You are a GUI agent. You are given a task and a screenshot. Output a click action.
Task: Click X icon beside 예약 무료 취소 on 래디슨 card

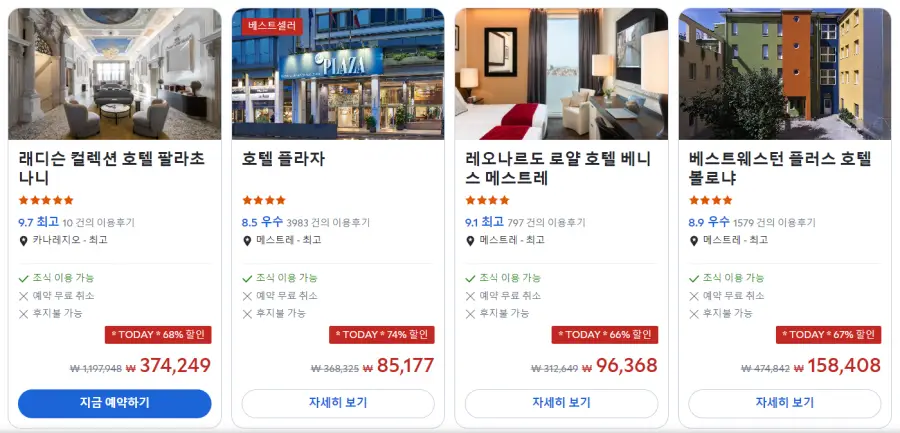tap(24, 296)
